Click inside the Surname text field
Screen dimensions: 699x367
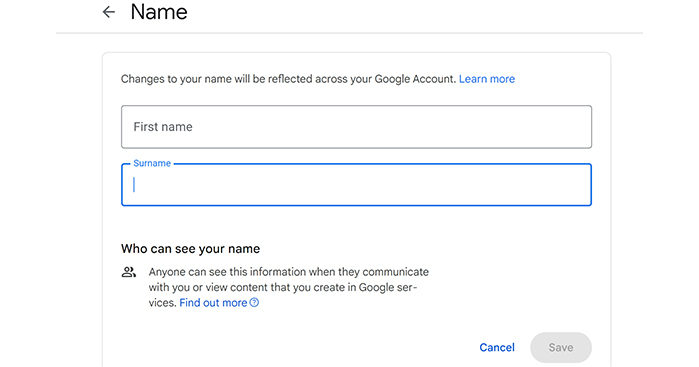[356, 185]
